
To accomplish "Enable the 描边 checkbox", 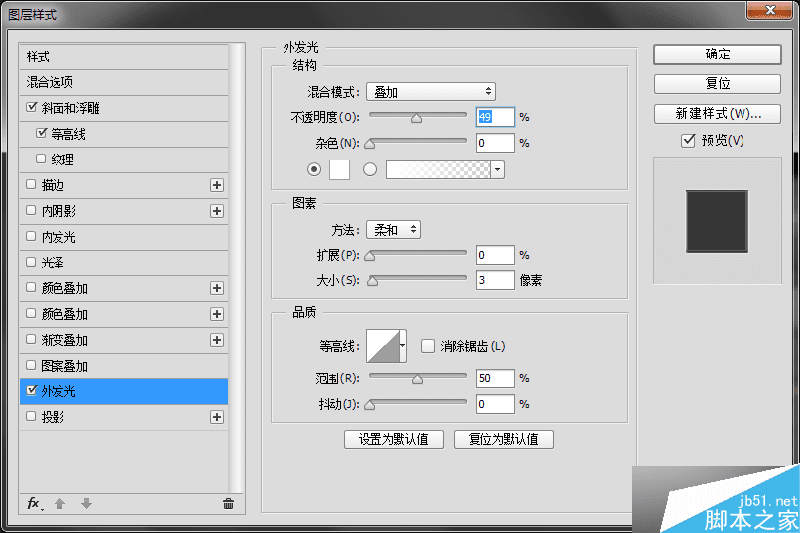I will coord(31,184).
